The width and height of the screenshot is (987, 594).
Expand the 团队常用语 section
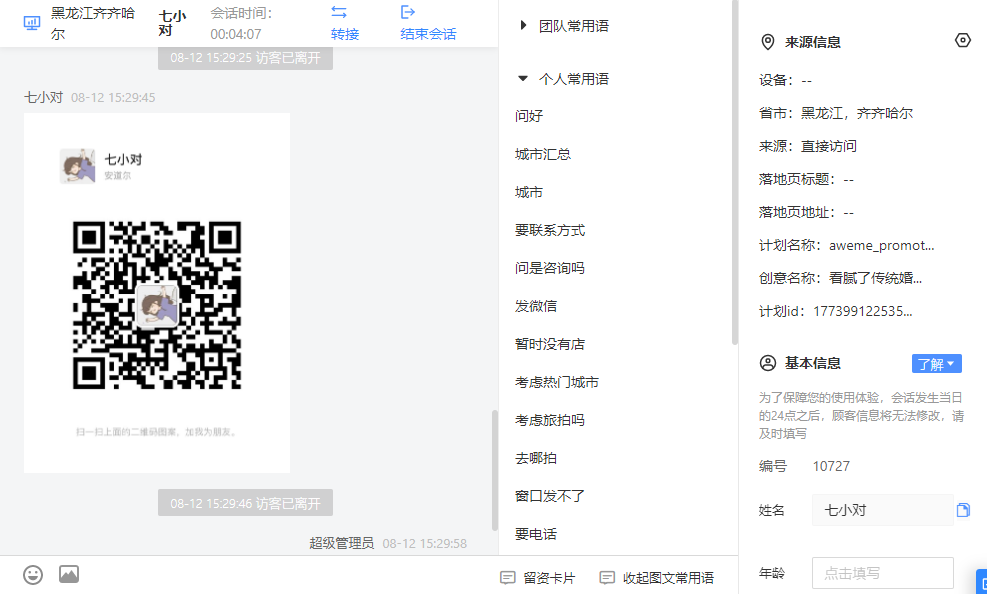pos(523,25)
